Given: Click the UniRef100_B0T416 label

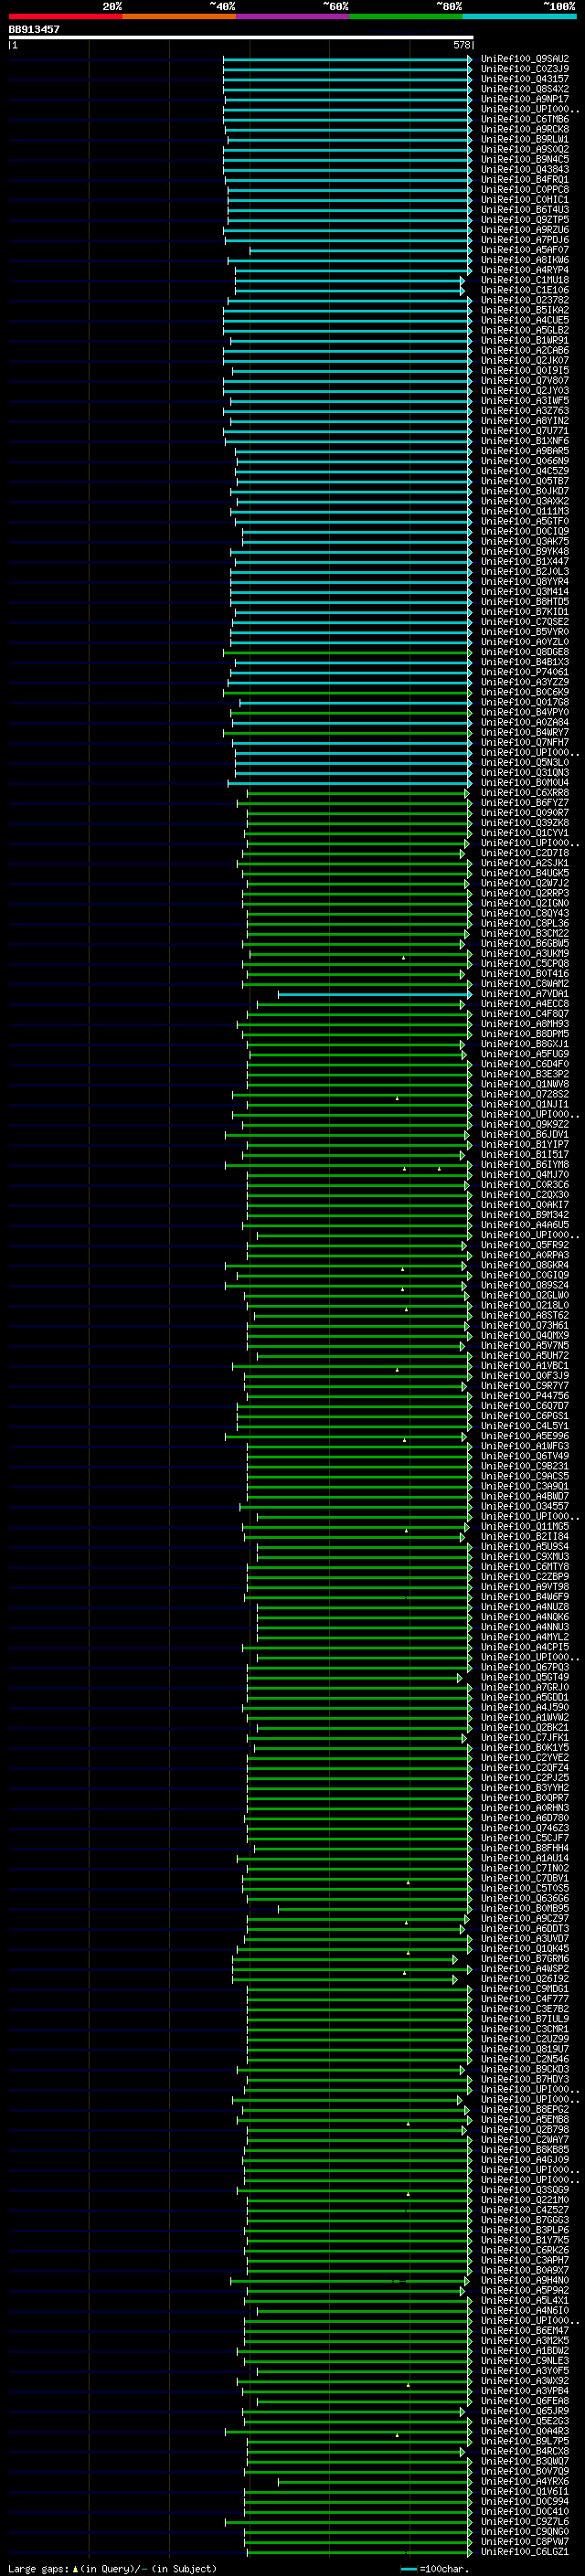Looking at the screenshot, I should 525,973.
